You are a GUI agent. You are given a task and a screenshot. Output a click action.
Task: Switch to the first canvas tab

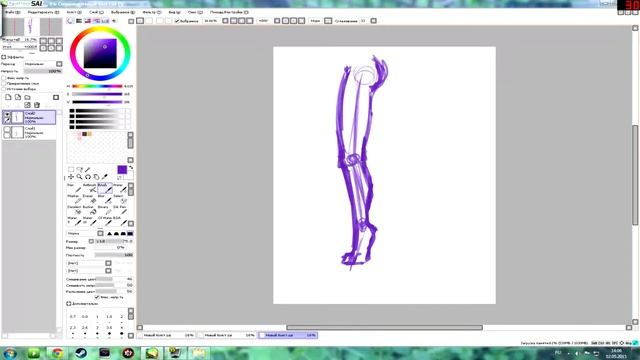(167, 335)
